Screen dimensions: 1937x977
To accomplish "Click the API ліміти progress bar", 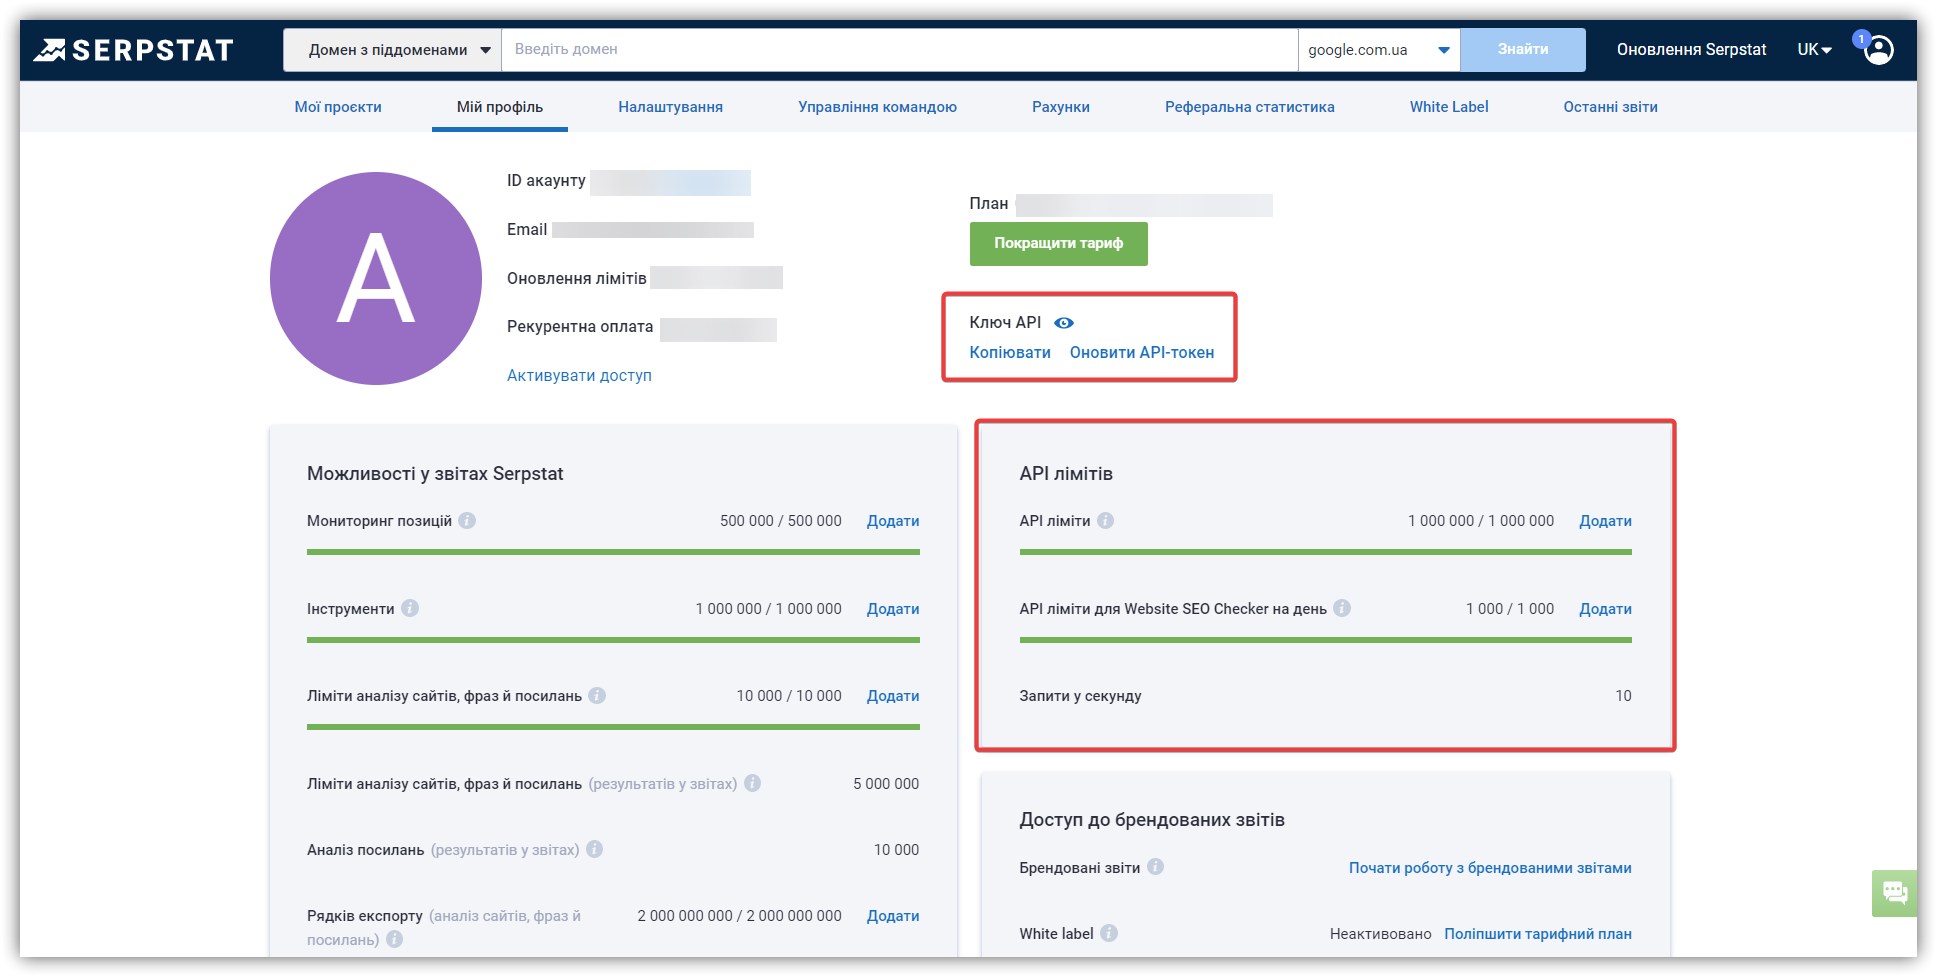I will (x=1325, y=552).
